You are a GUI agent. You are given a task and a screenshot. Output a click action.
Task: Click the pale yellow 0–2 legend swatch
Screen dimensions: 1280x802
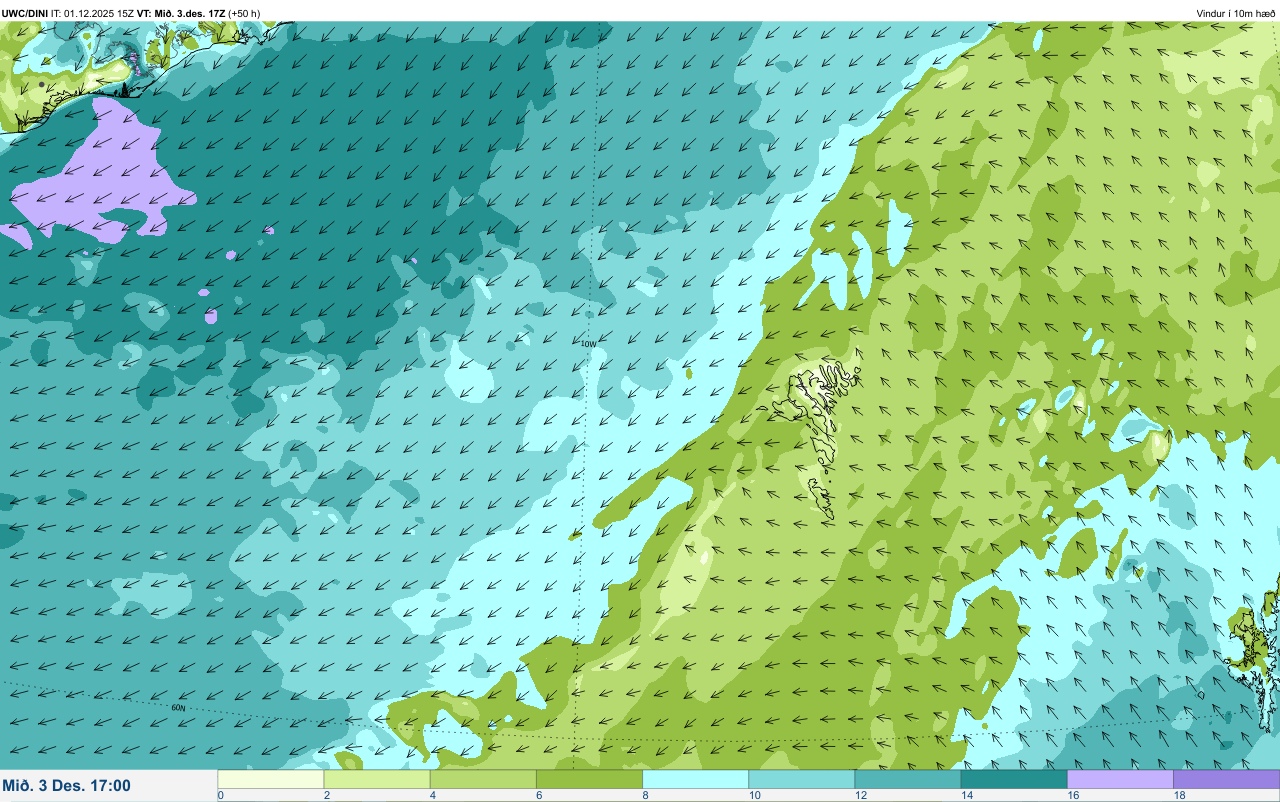click(x=271, y=779)
